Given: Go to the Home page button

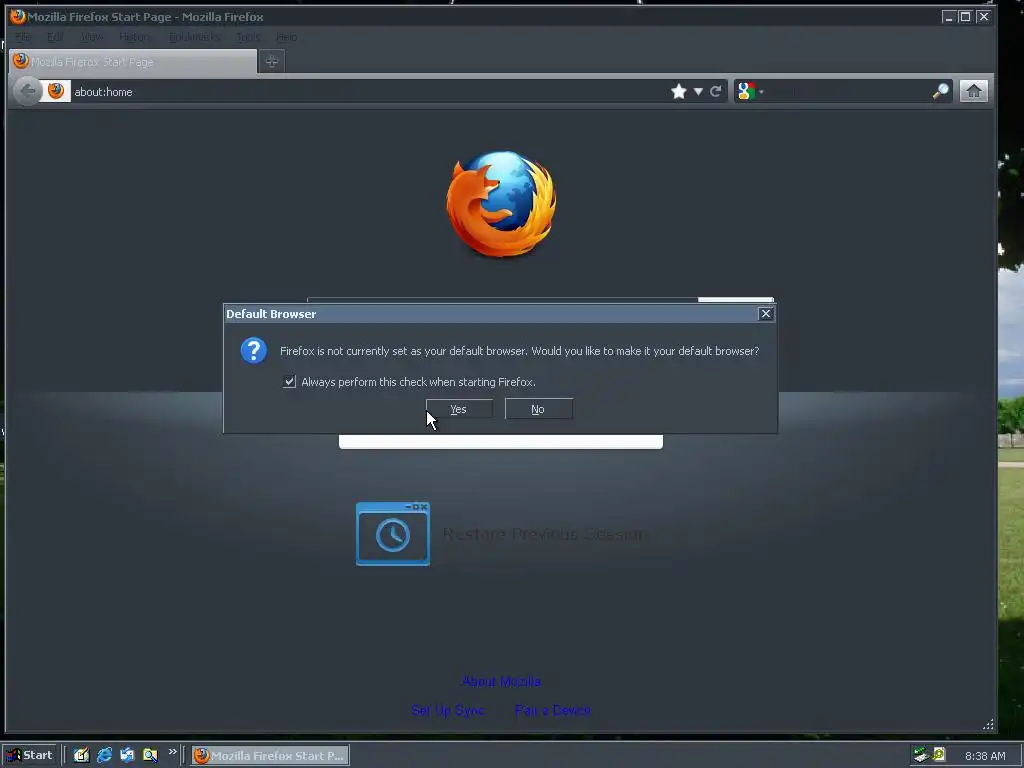Looking at the screenshot, I should 974,91.
